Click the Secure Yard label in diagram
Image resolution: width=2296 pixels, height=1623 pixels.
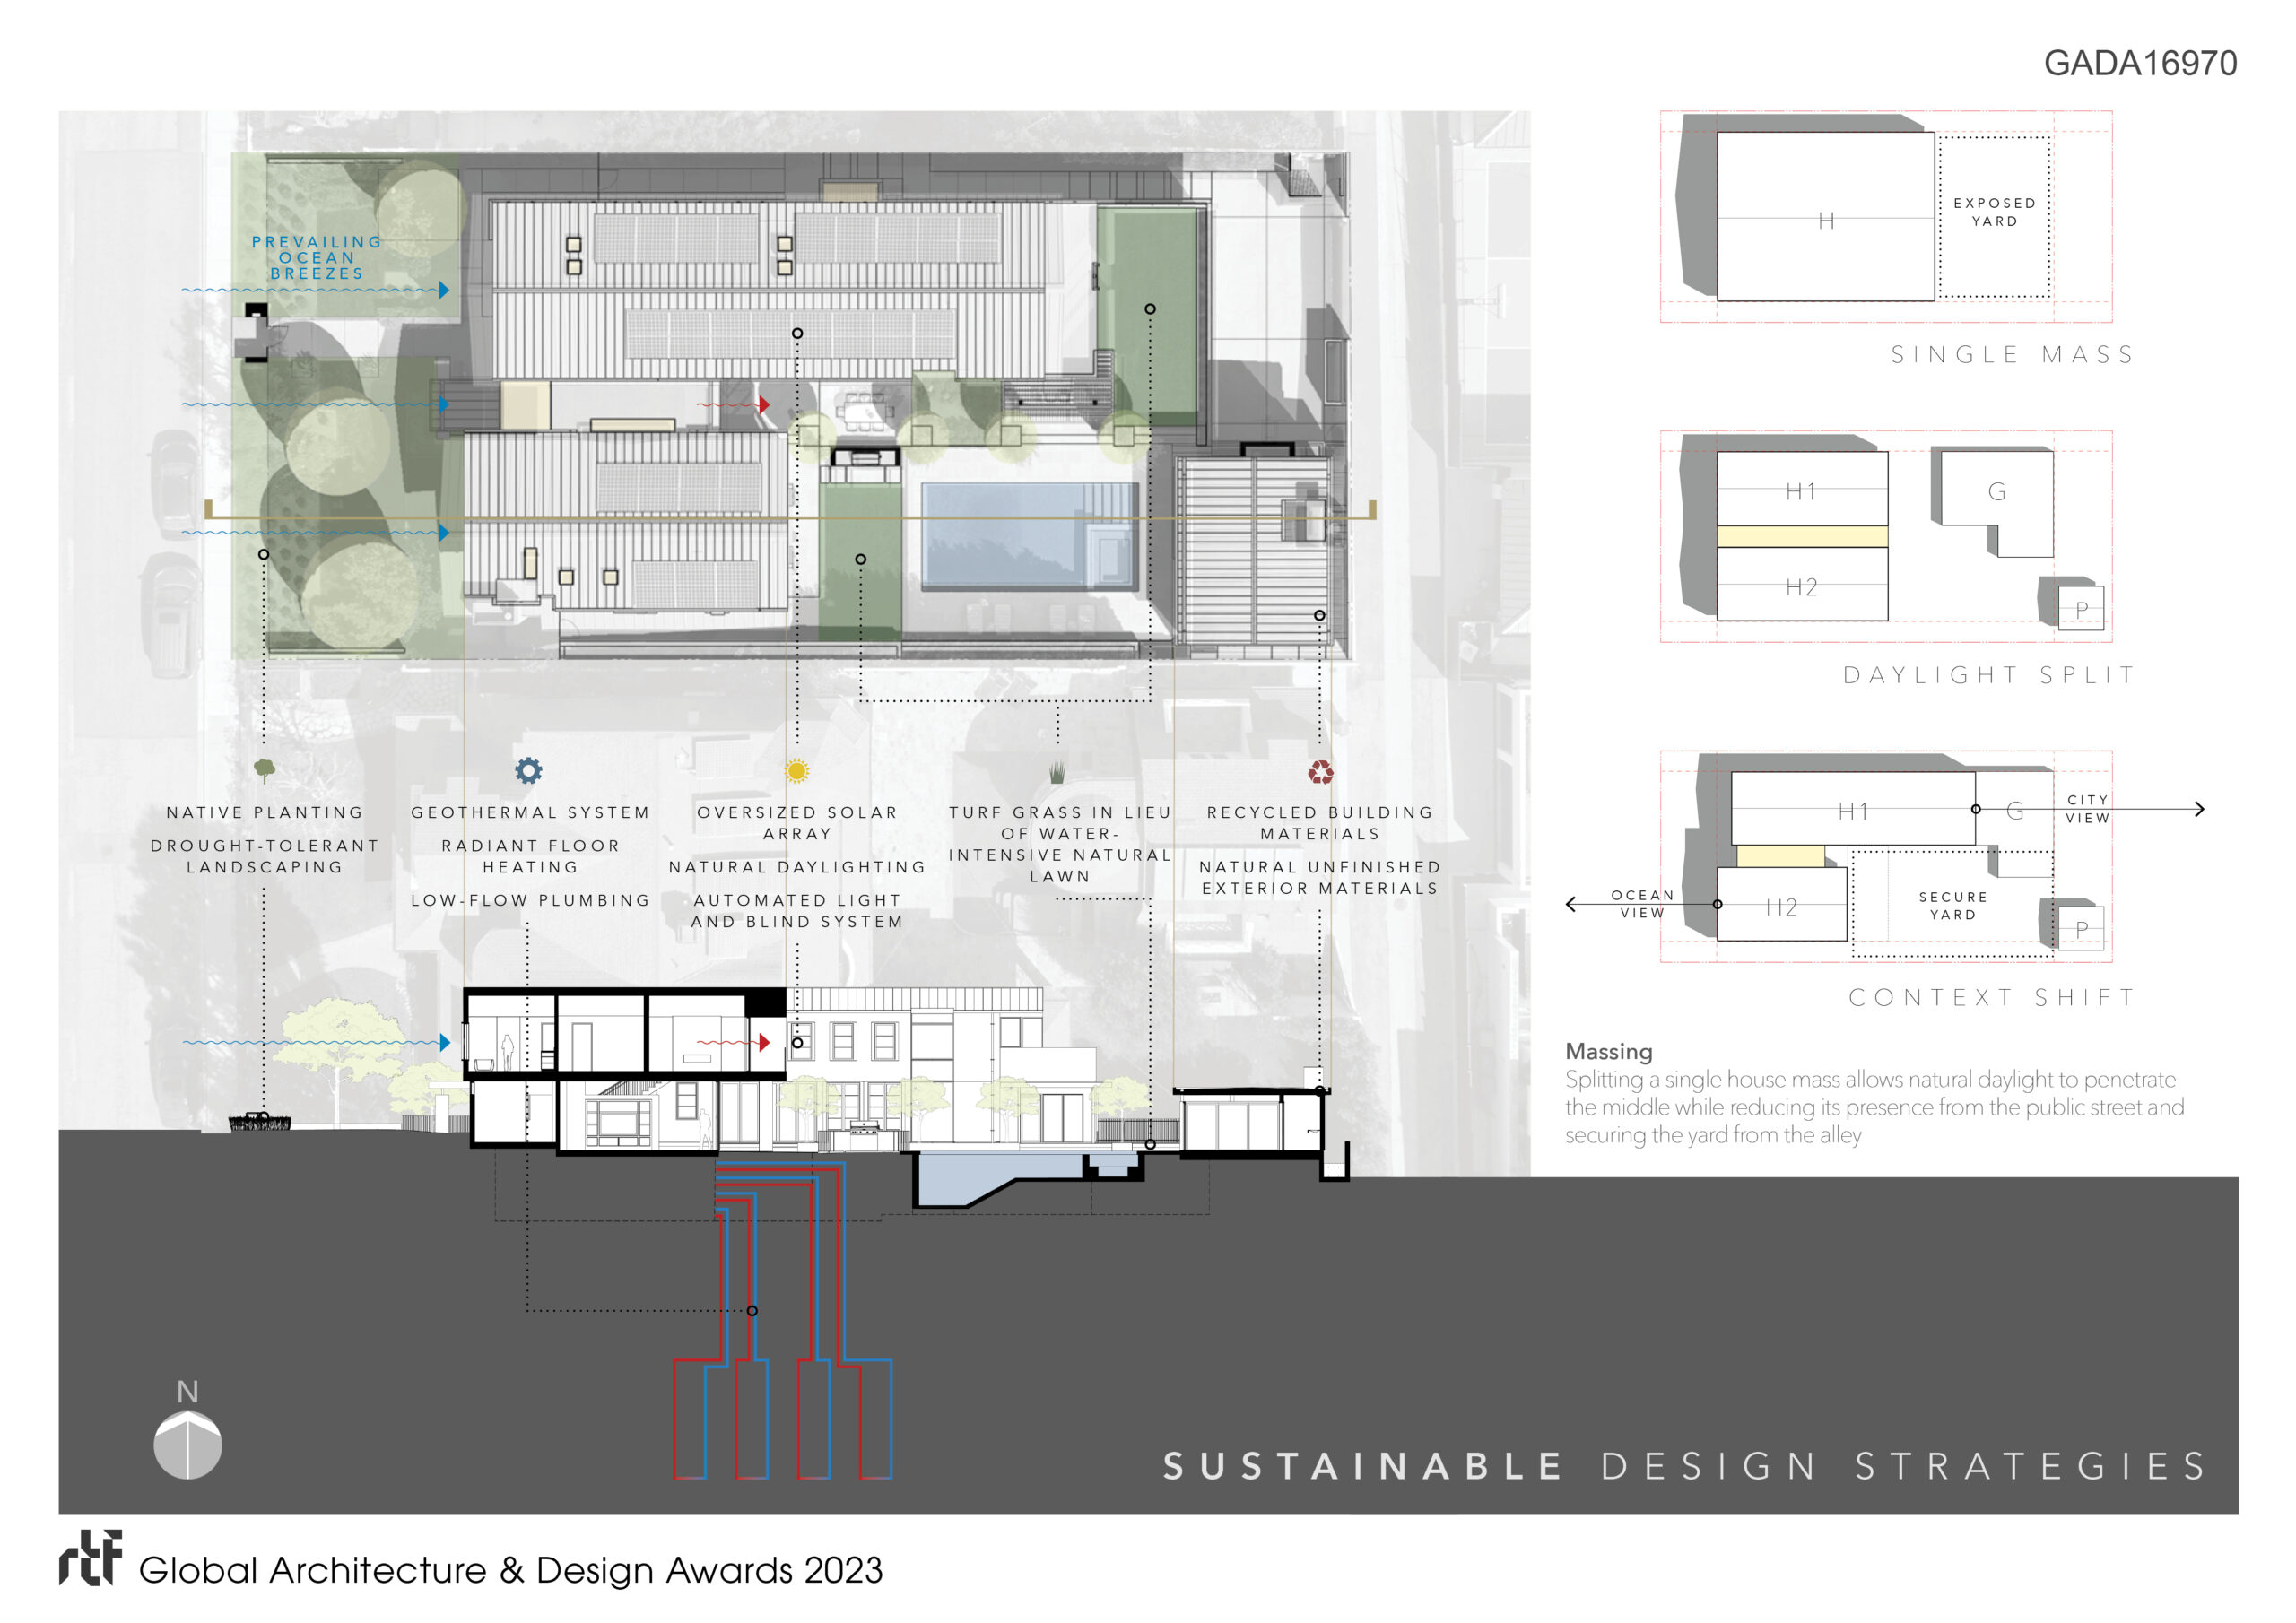pos(1952,905)
